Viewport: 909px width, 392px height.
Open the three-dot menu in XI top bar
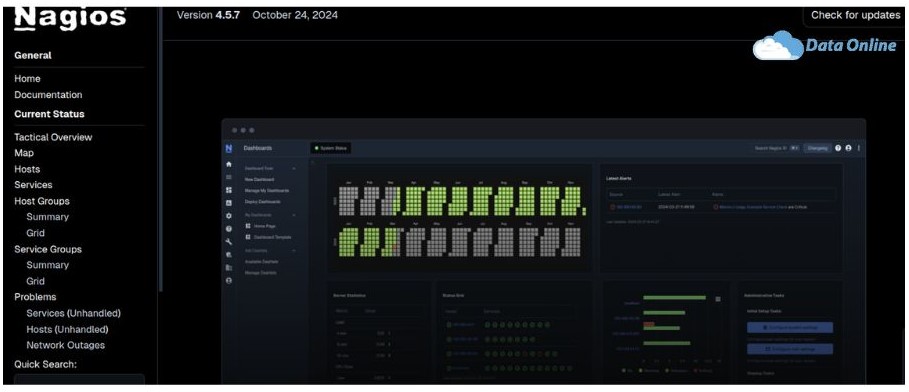[859, 148]
